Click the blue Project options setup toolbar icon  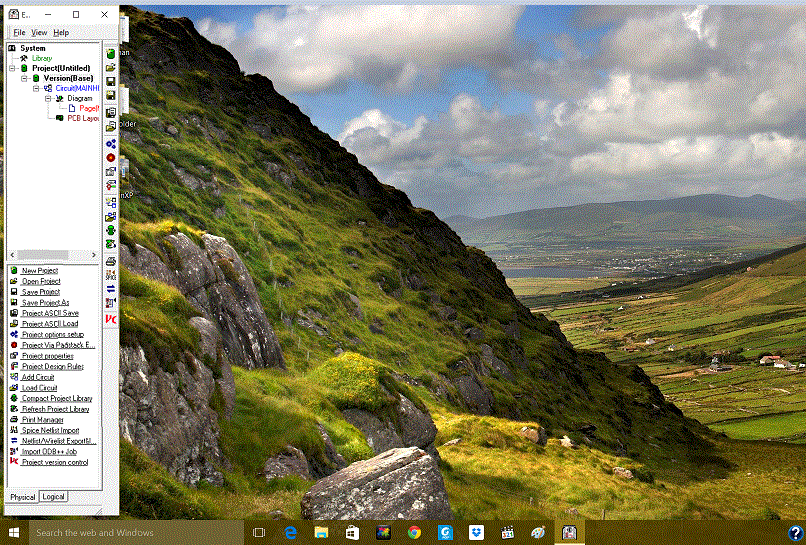tap(111, 143)
